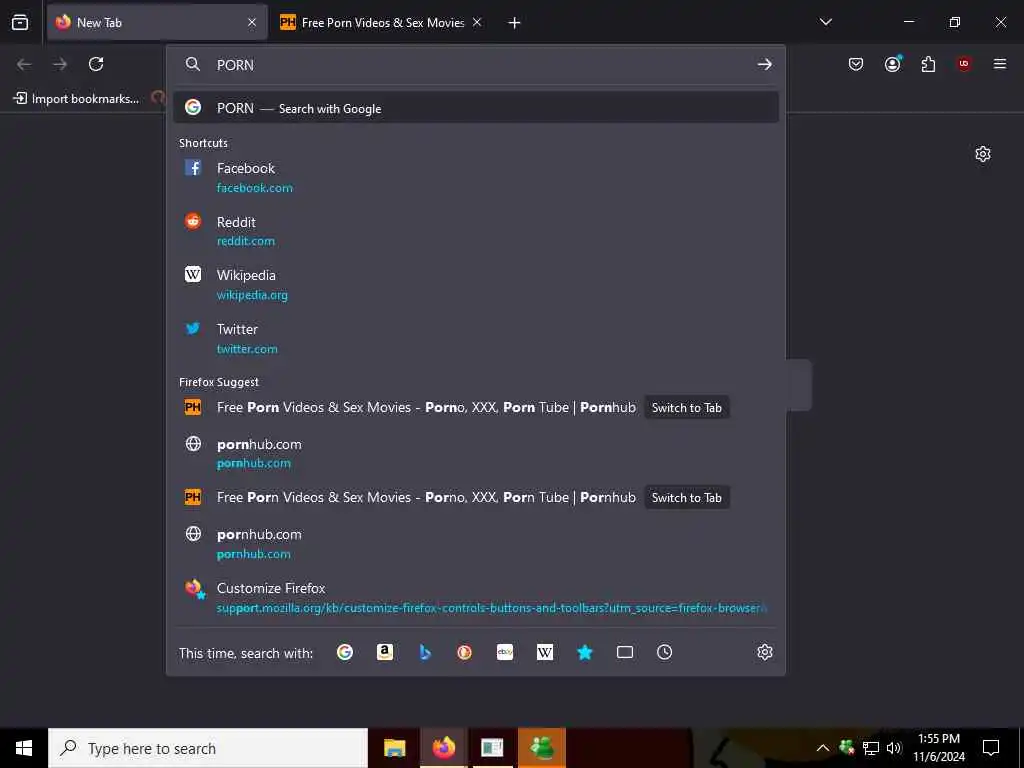
Task: Open the Windows notification center
Action: point(991,748)
